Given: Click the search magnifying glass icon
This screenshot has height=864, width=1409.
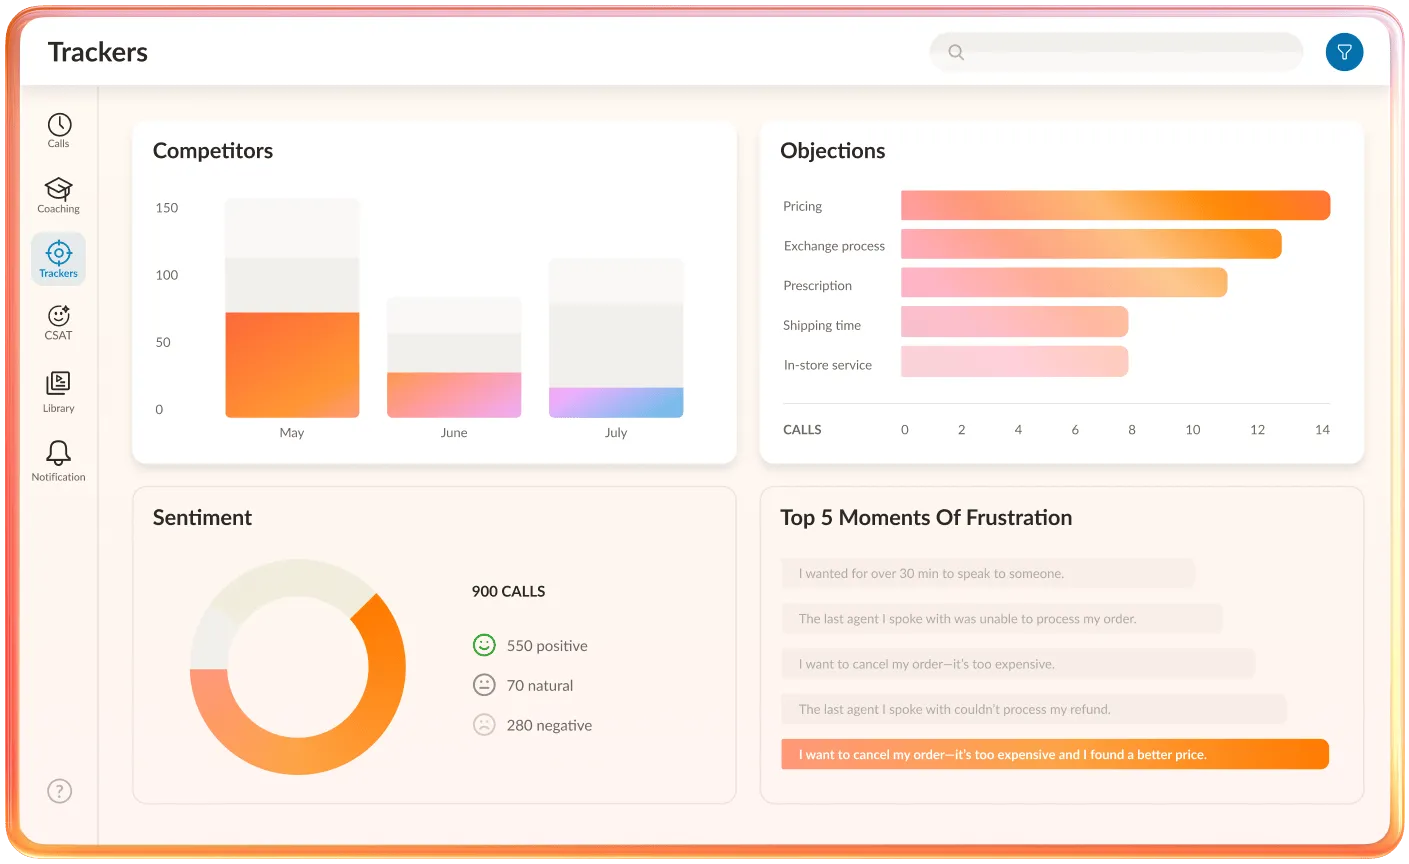Looking at the screenshot, I should [x=955, y=52].
